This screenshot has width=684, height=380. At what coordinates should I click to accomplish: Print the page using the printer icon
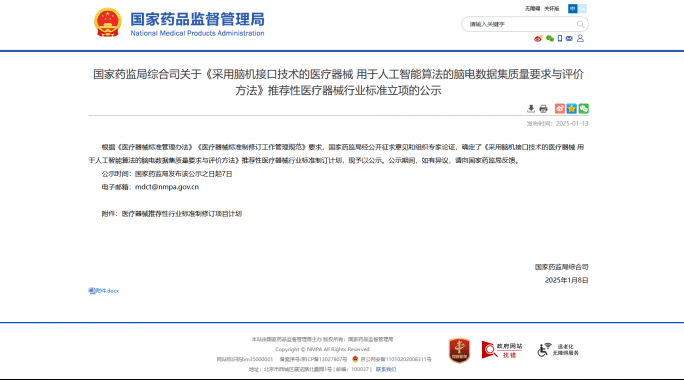(x=543, y=109)
